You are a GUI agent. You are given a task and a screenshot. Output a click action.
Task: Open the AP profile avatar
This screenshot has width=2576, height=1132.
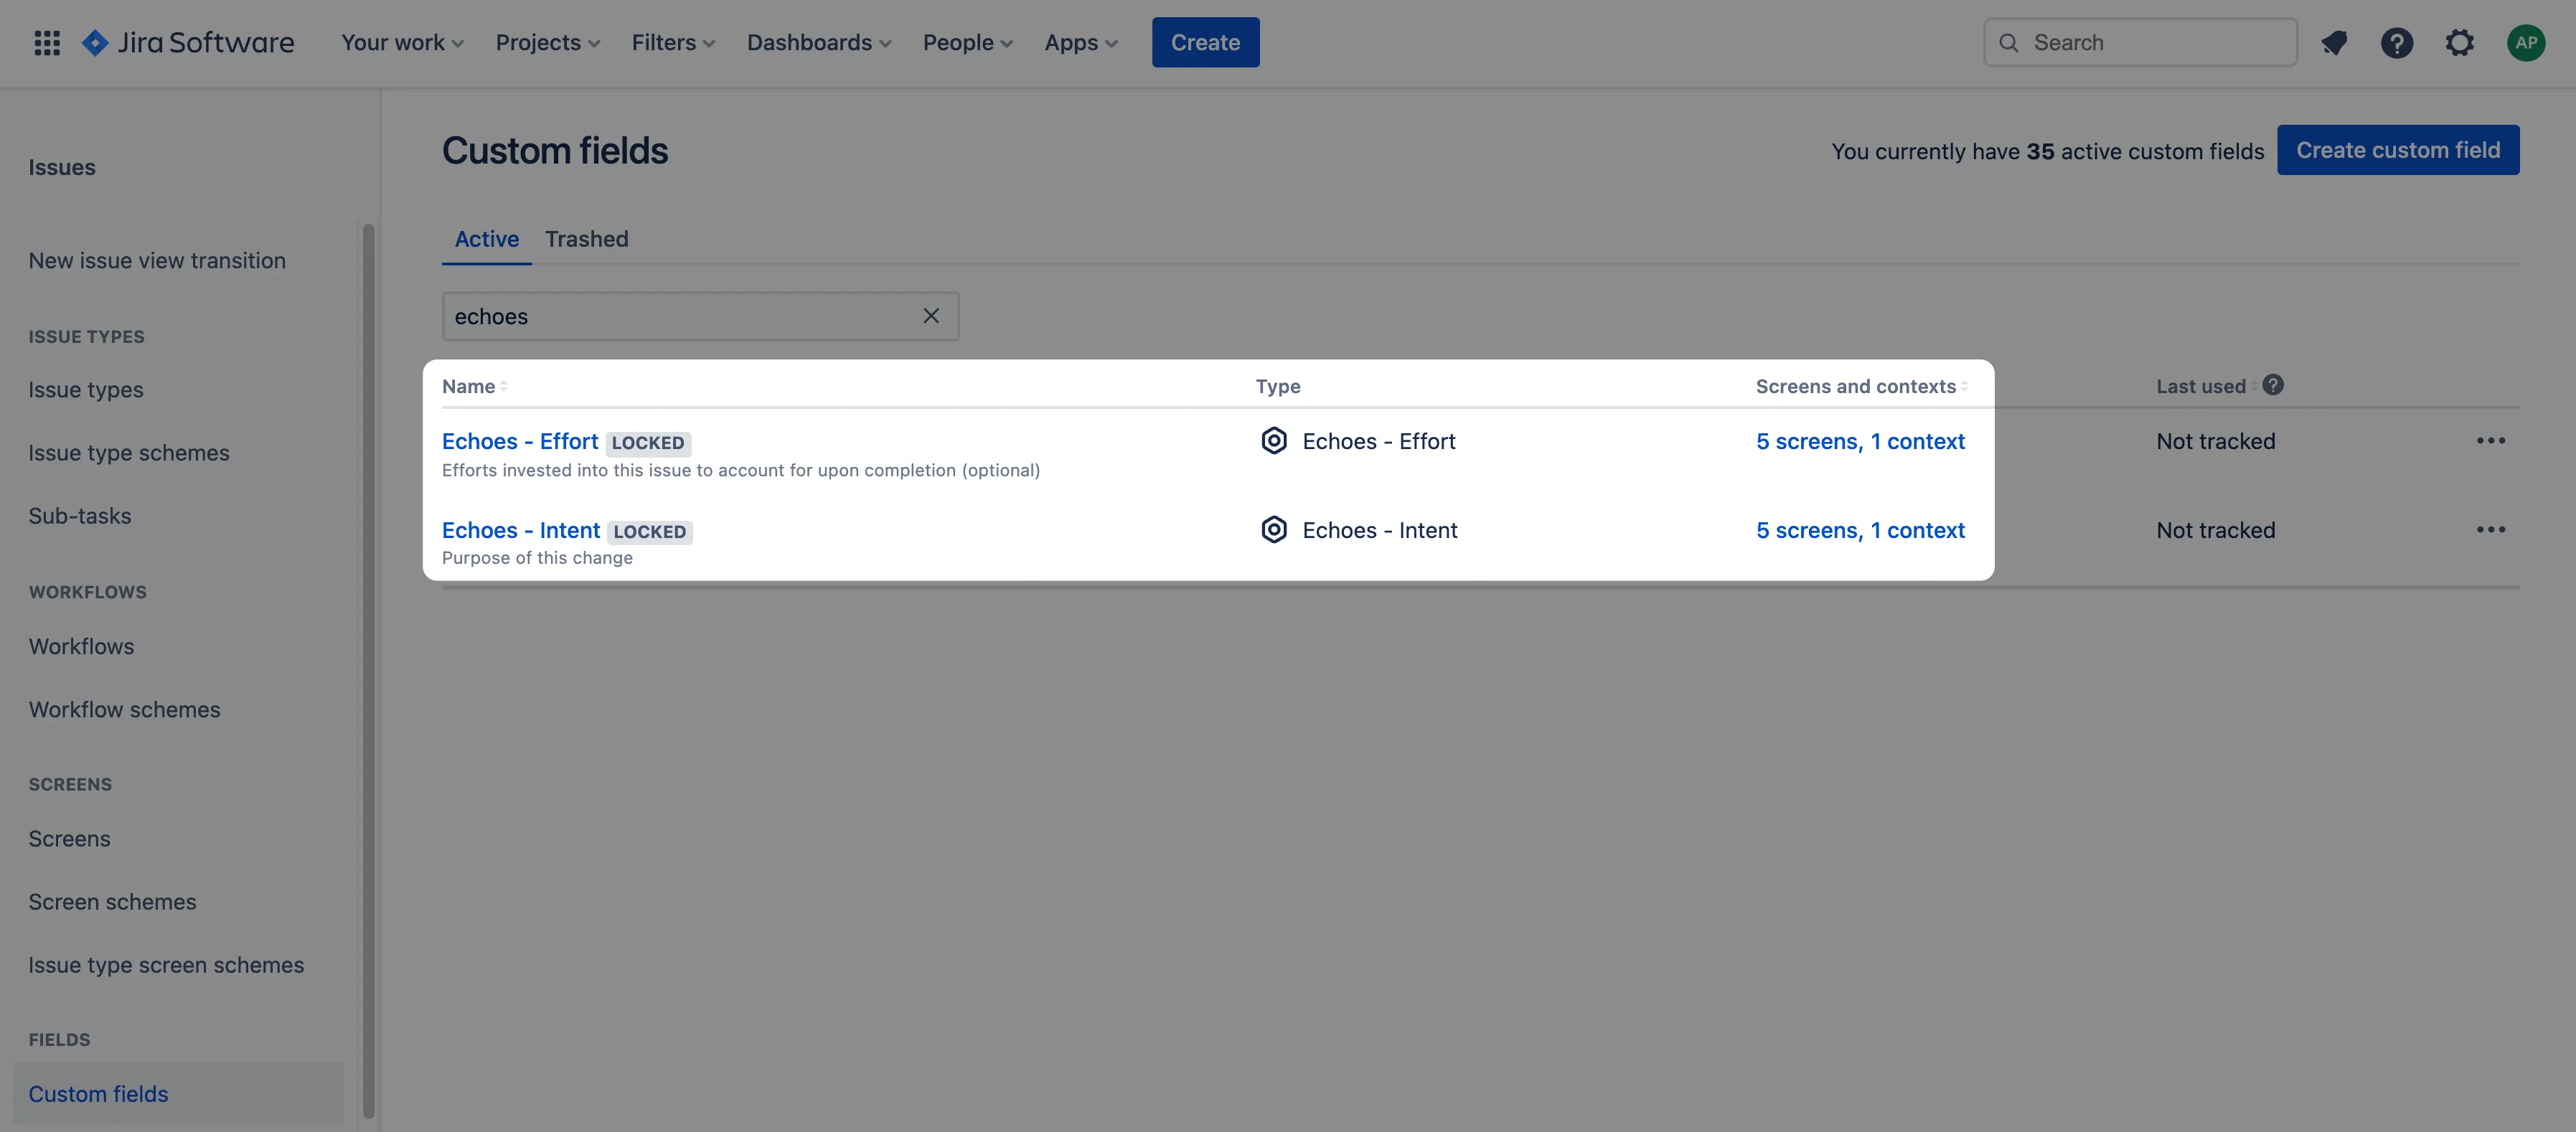point(2525,42)
